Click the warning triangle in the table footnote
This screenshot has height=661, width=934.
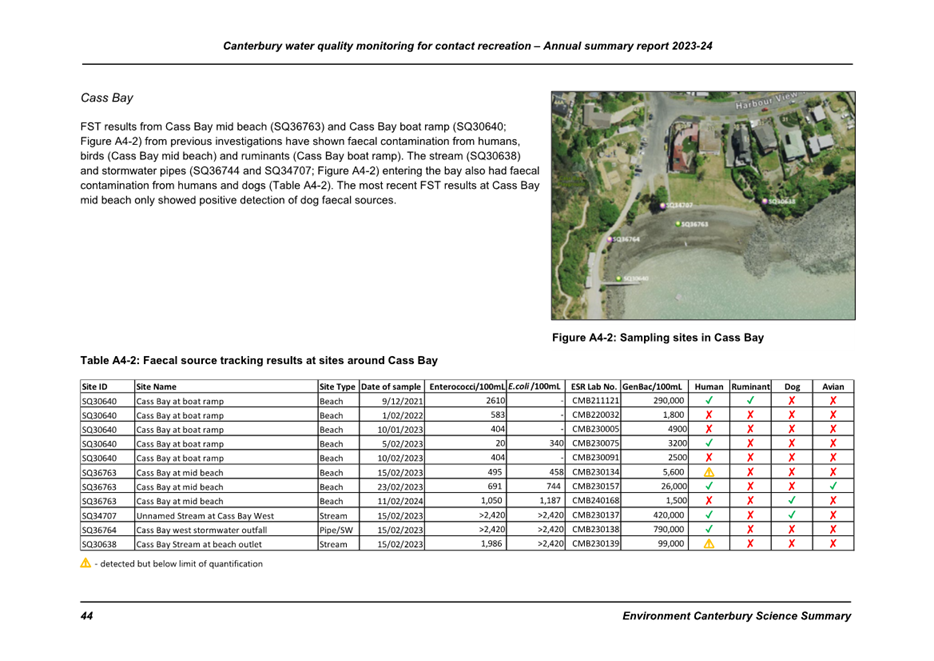[x=86, y=563]
